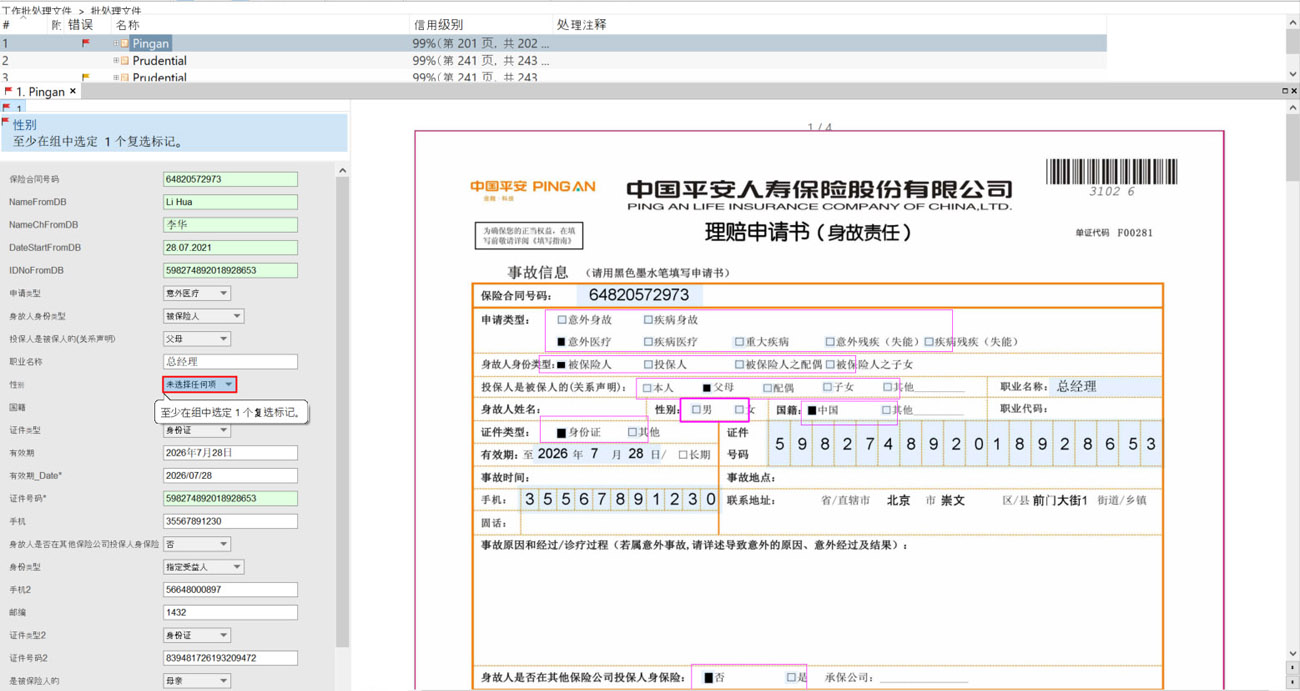Click the red error flag in Pingan row
Screen dimensions: 1300x691
[x=86, y=43]
